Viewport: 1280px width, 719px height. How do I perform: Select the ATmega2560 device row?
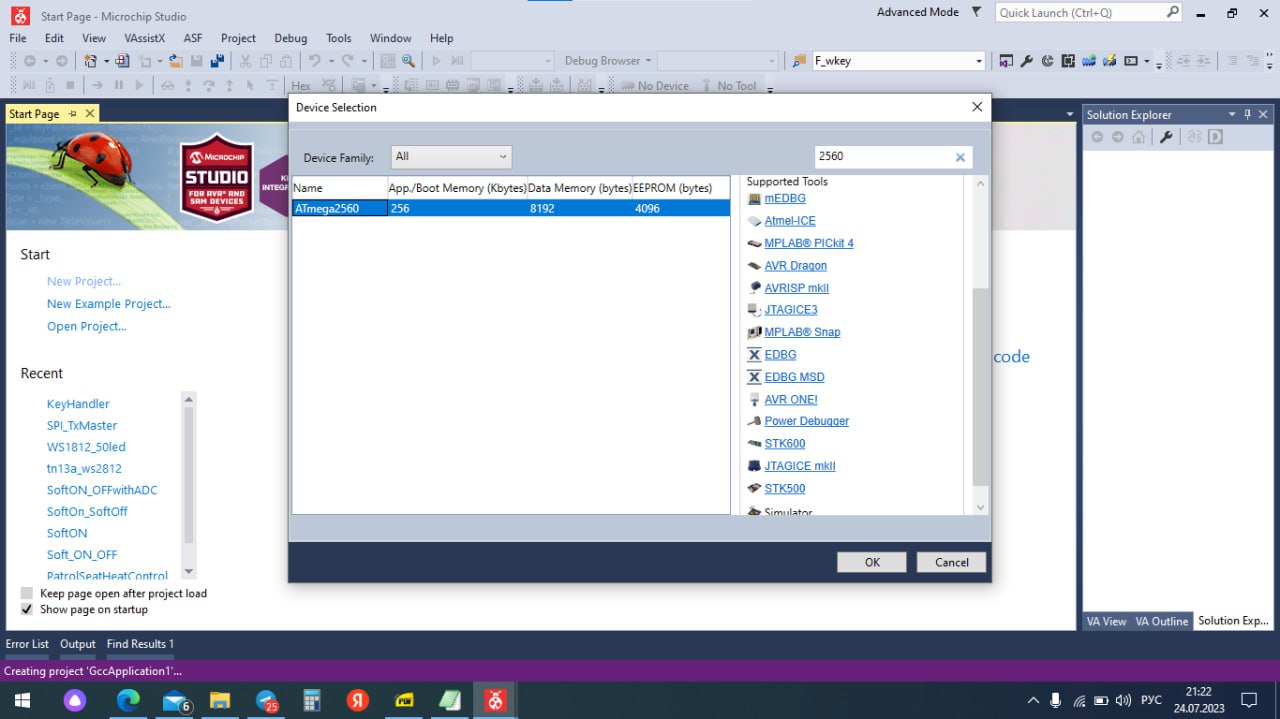click(511, 208)
